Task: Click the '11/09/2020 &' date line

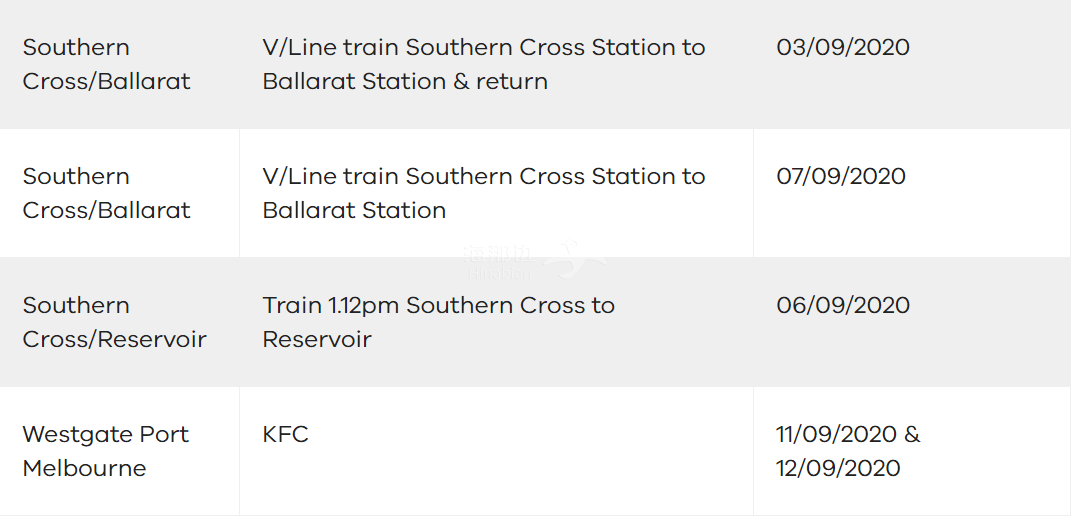Action: pos(848,435)
